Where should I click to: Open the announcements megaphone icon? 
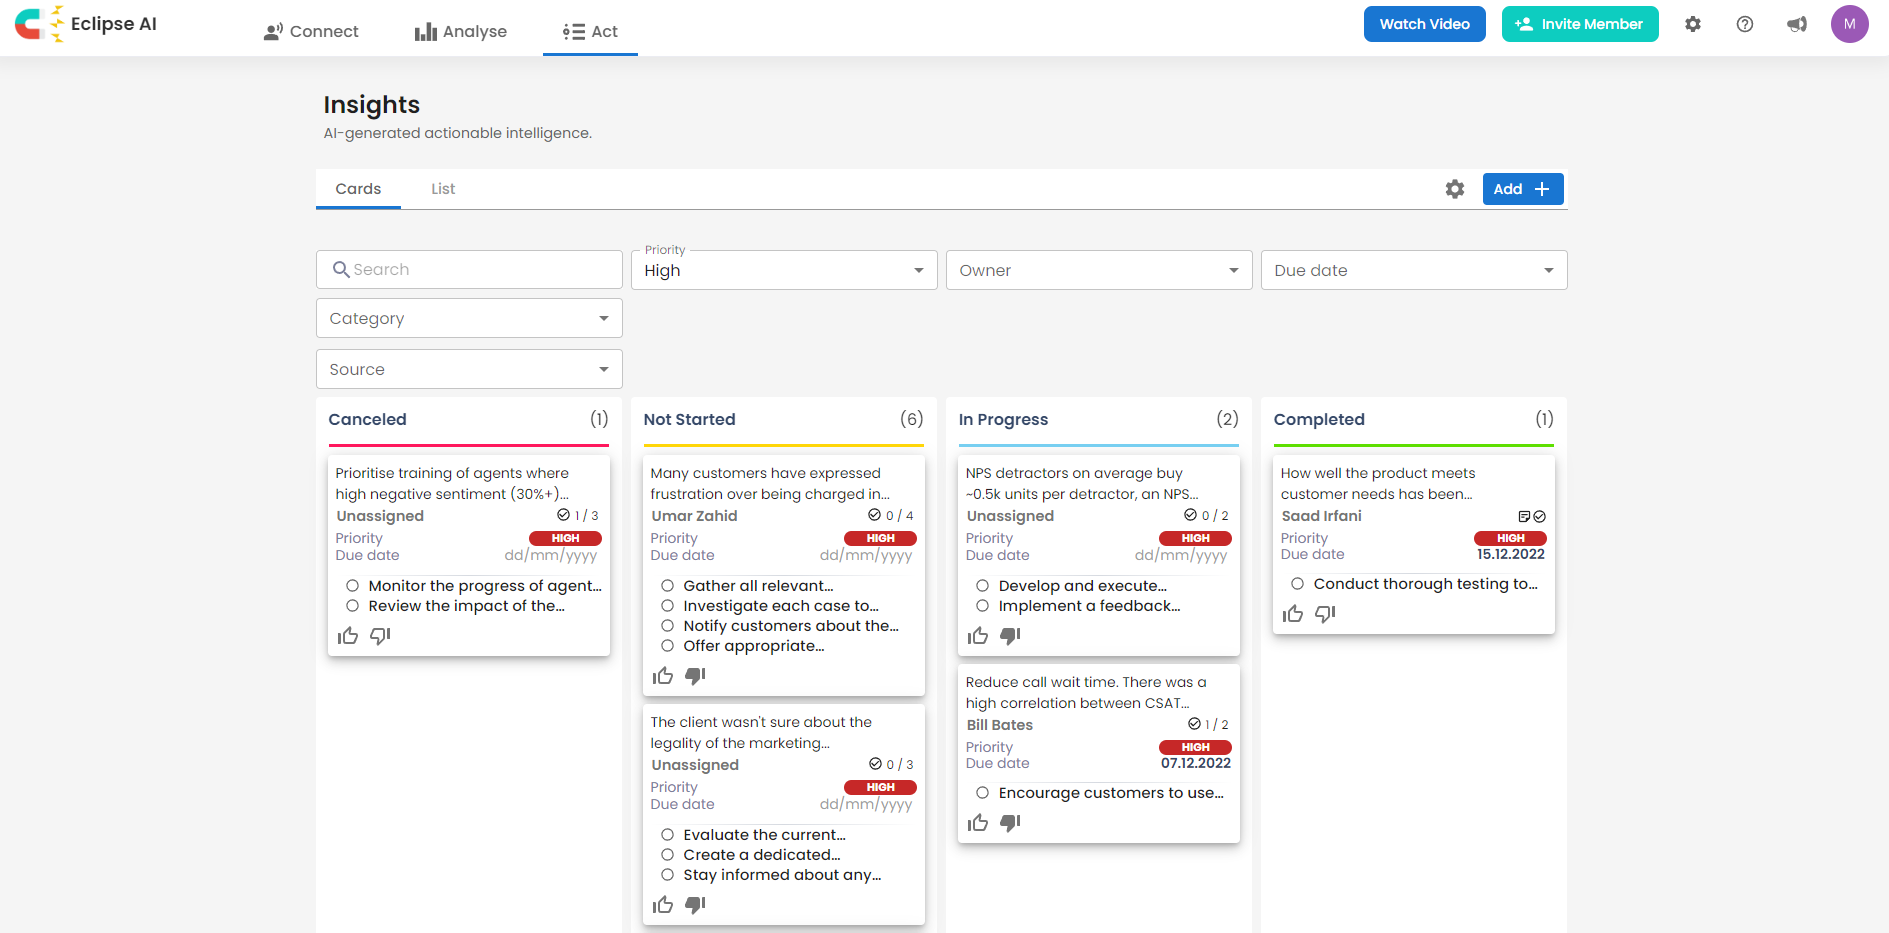pyautogui.click(x=1797, y=24)
